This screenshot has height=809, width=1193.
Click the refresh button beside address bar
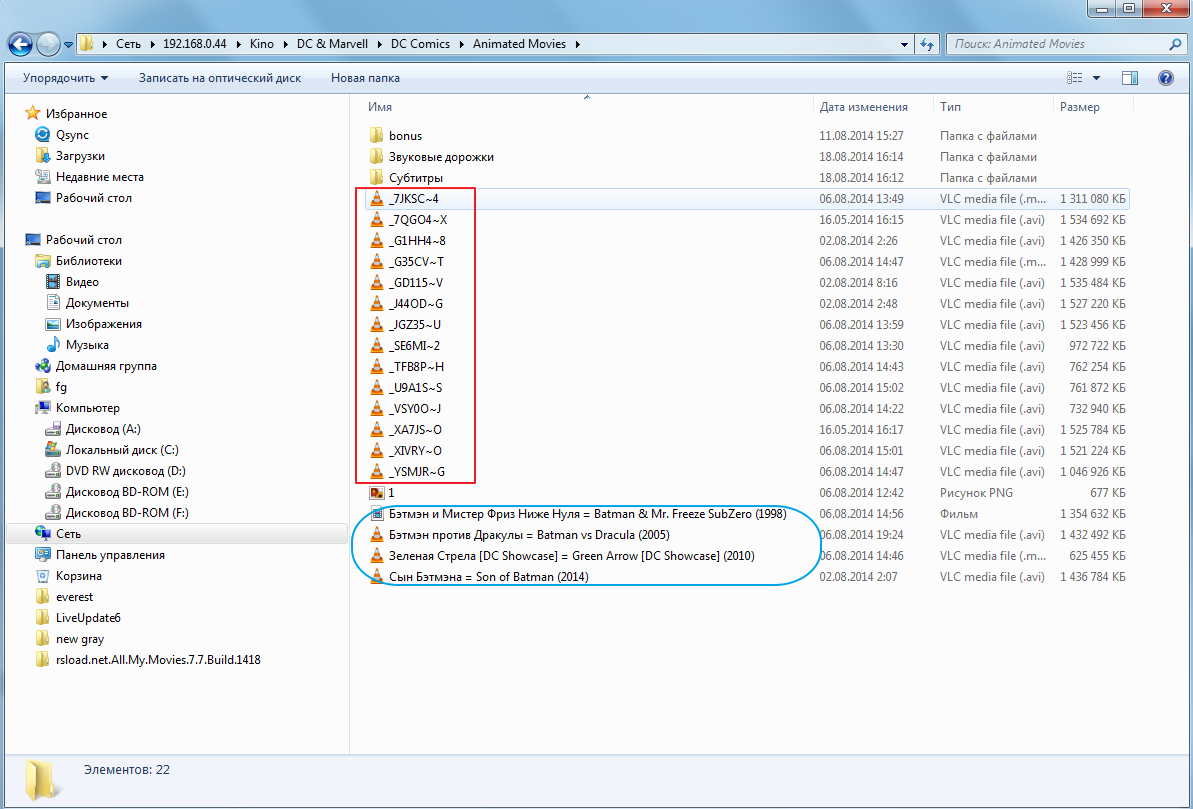point(927,44)
